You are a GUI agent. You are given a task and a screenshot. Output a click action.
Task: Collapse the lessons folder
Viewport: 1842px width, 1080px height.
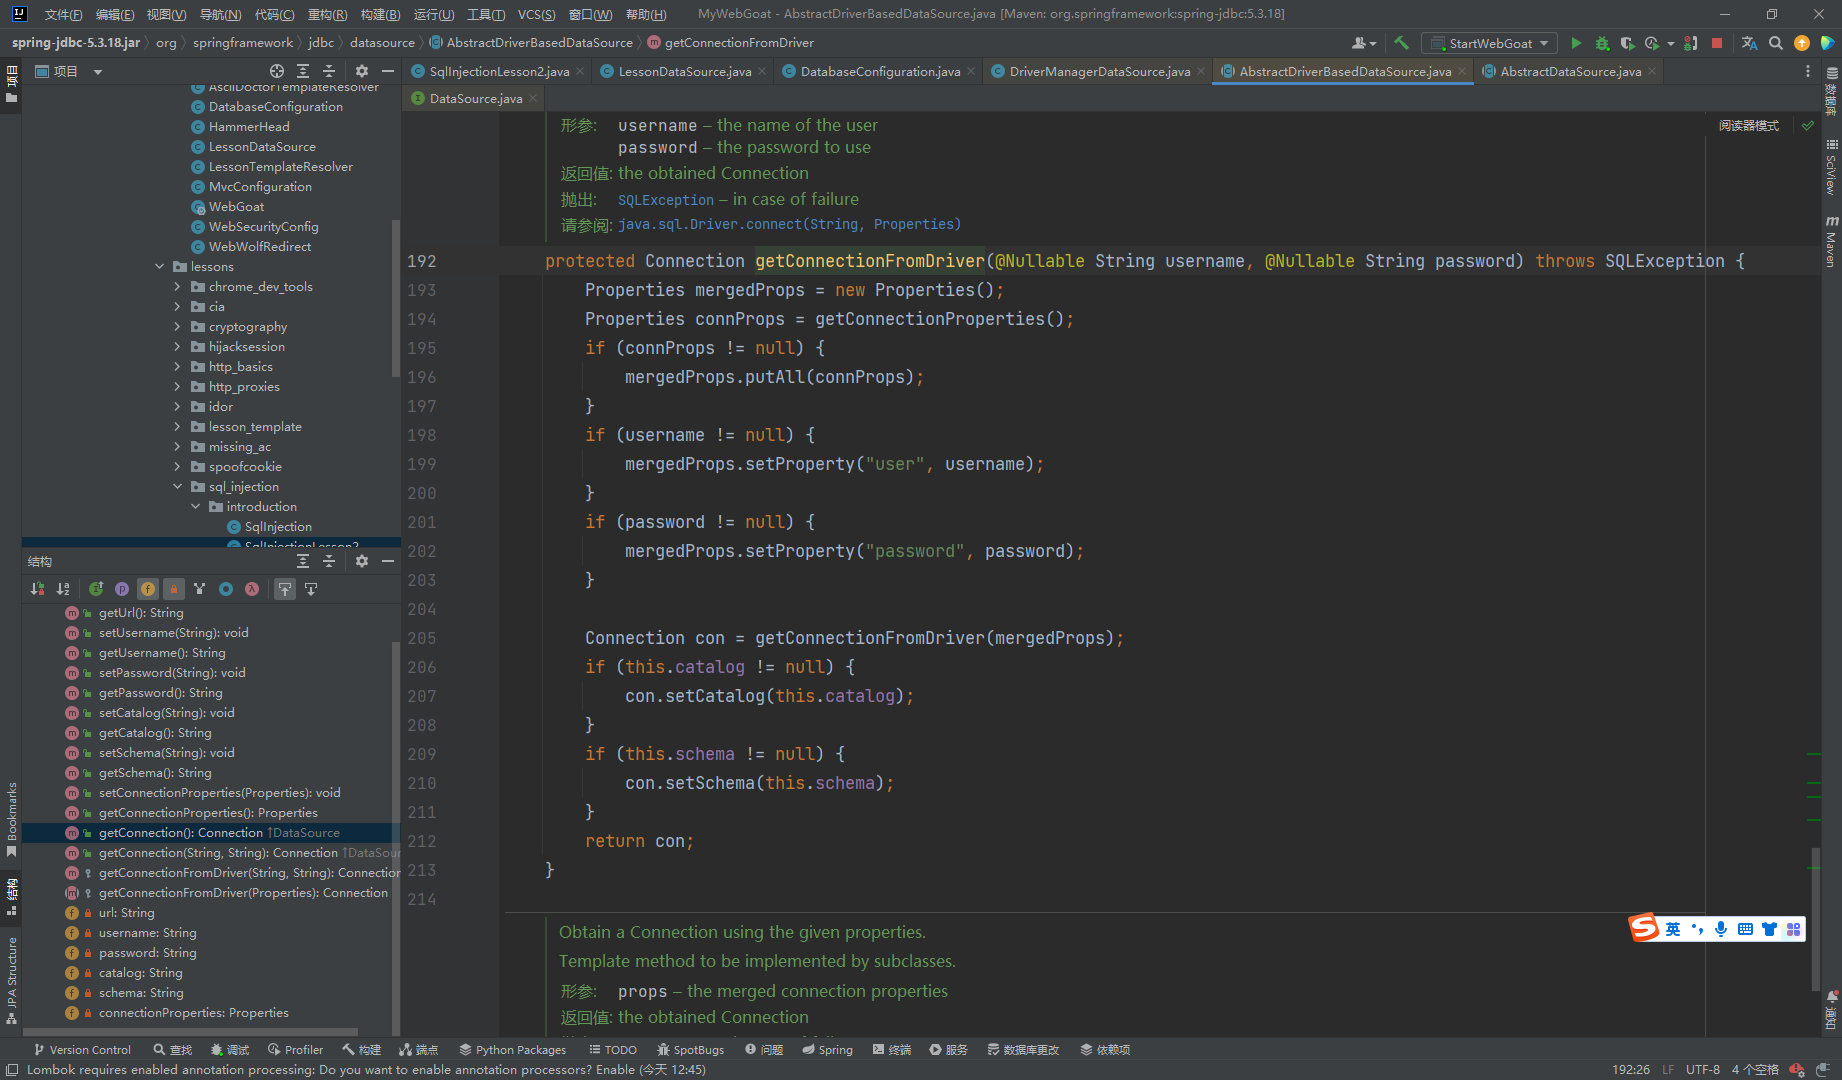(159, 266)
